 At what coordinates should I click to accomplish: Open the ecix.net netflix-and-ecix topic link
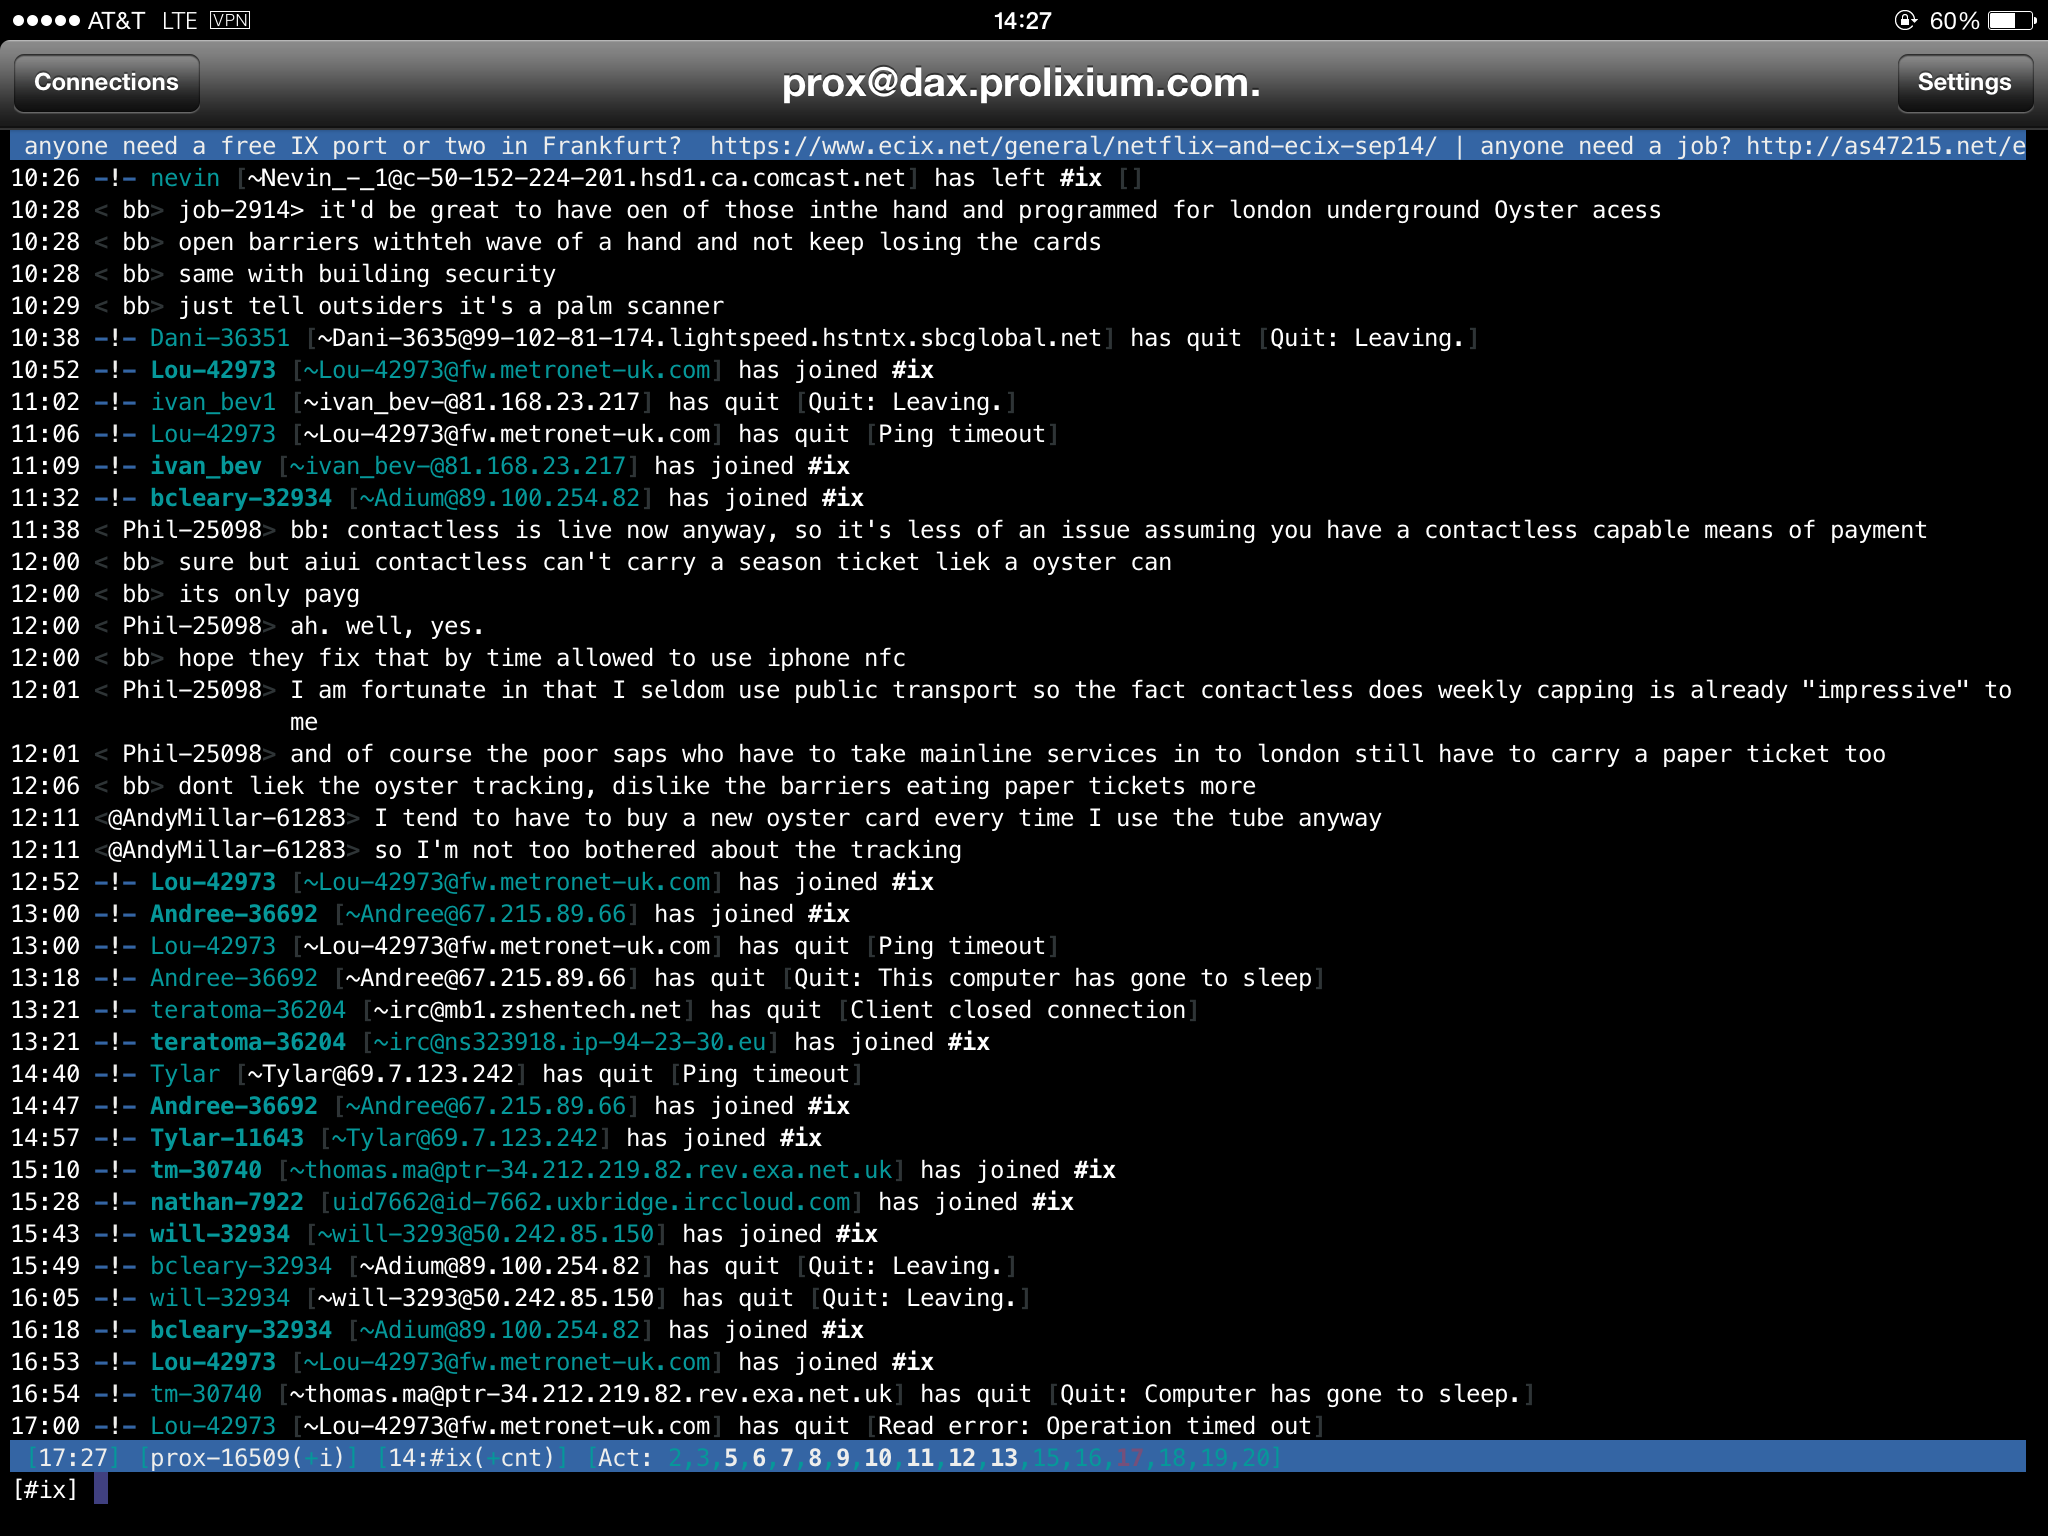tap(1073, 146)
